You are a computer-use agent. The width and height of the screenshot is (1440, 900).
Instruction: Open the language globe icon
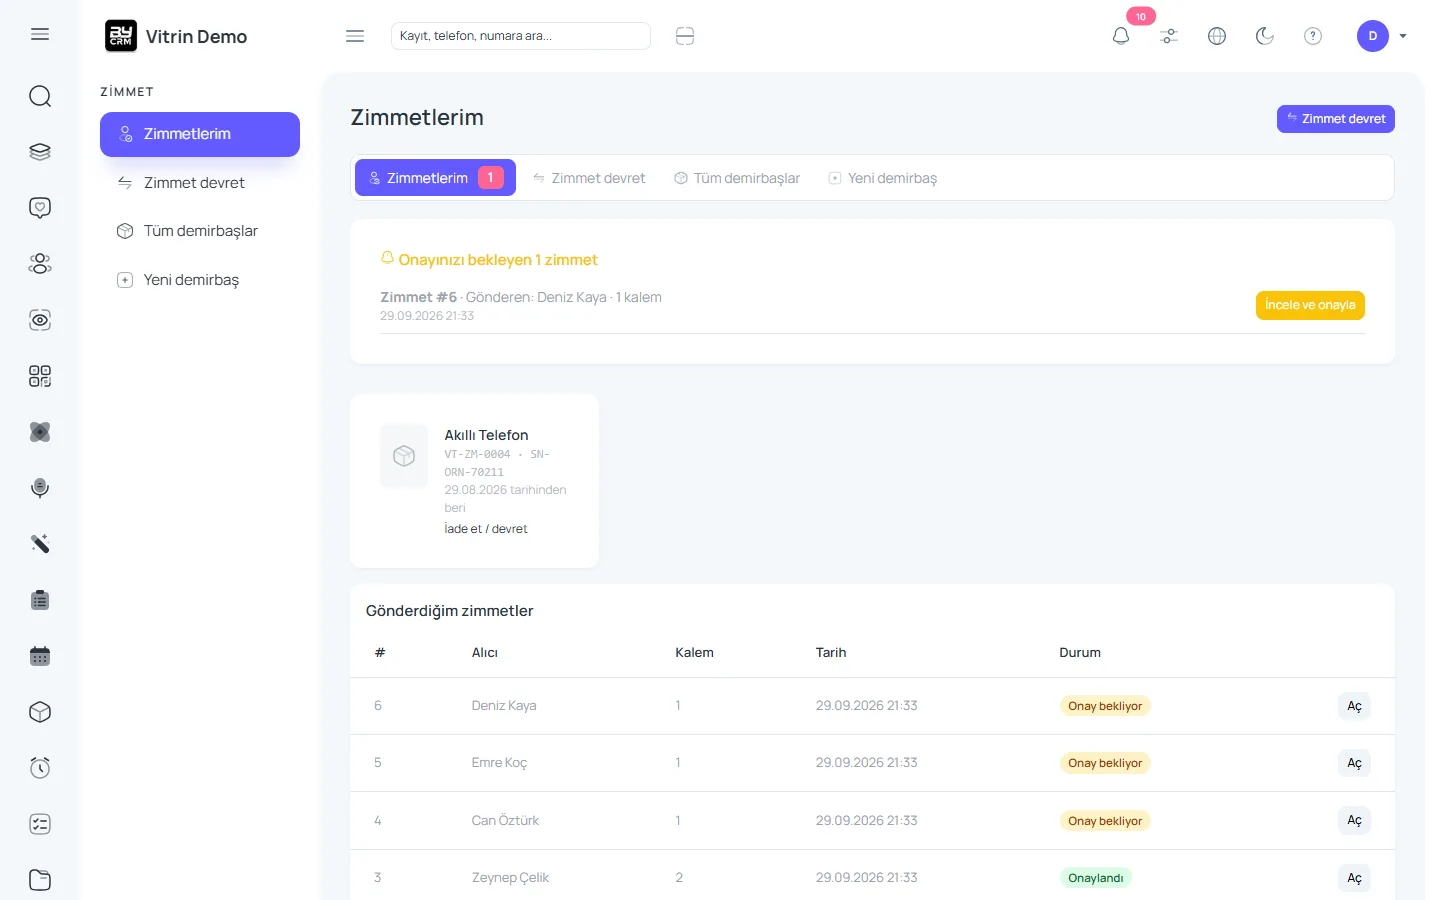click(x=1217, y=36)
